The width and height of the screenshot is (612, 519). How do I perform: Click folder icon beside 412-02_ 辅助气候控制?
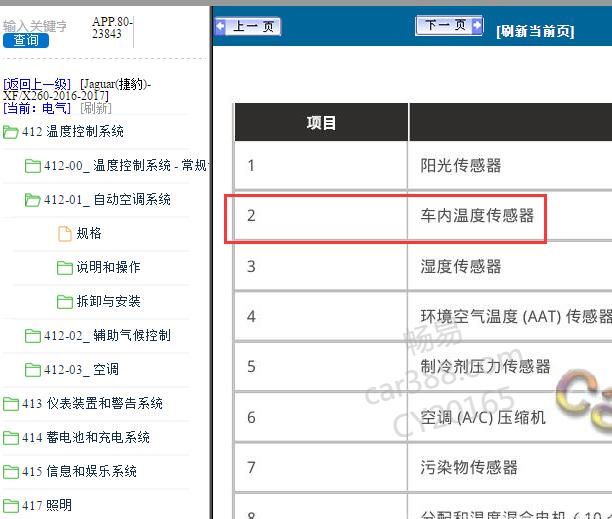(33, 336)
